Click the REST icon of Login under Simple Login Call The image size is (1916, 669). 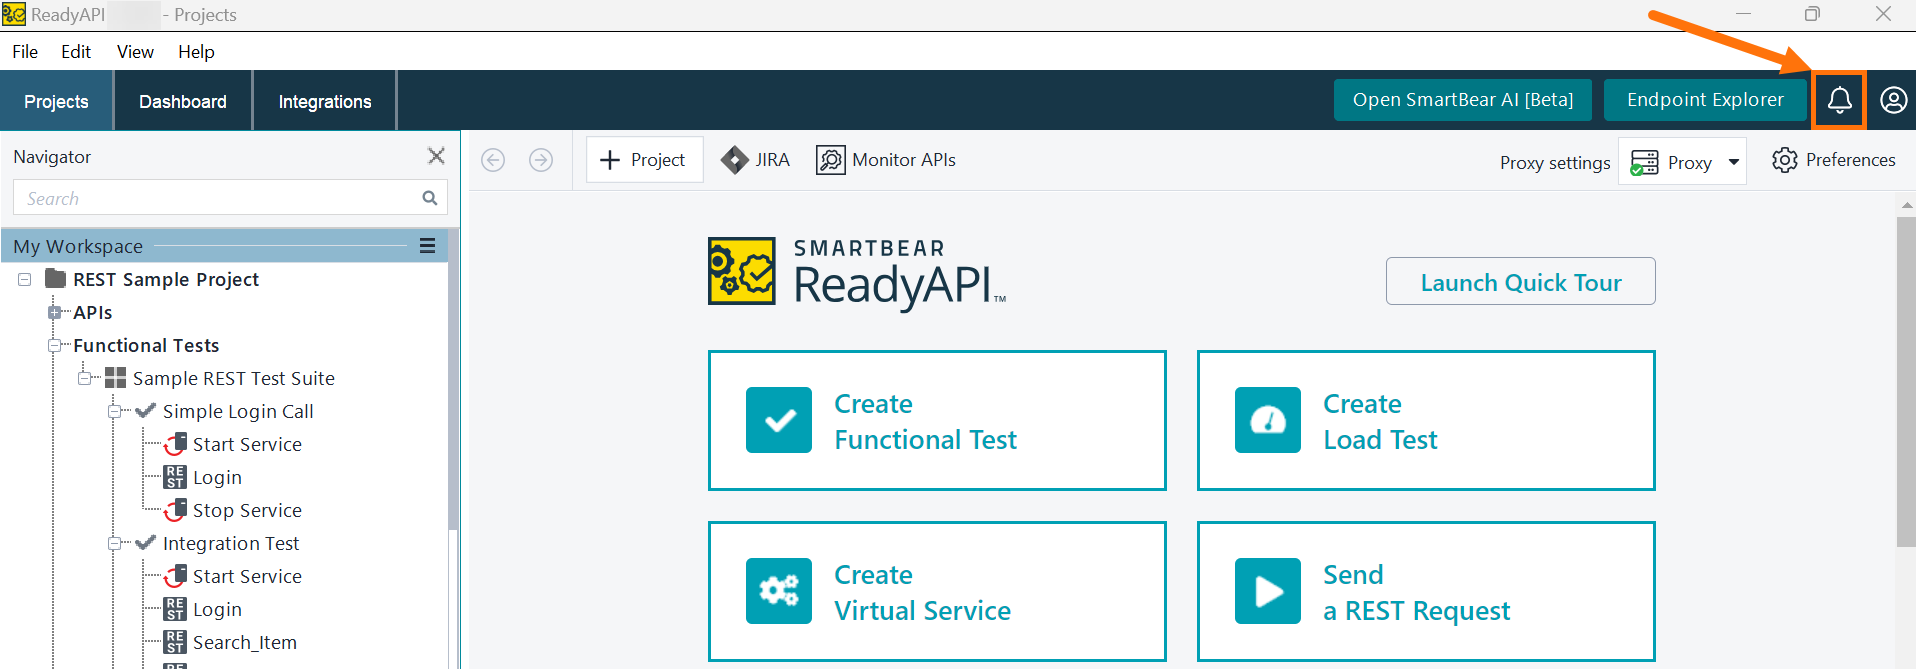click(x=175, y=477)
